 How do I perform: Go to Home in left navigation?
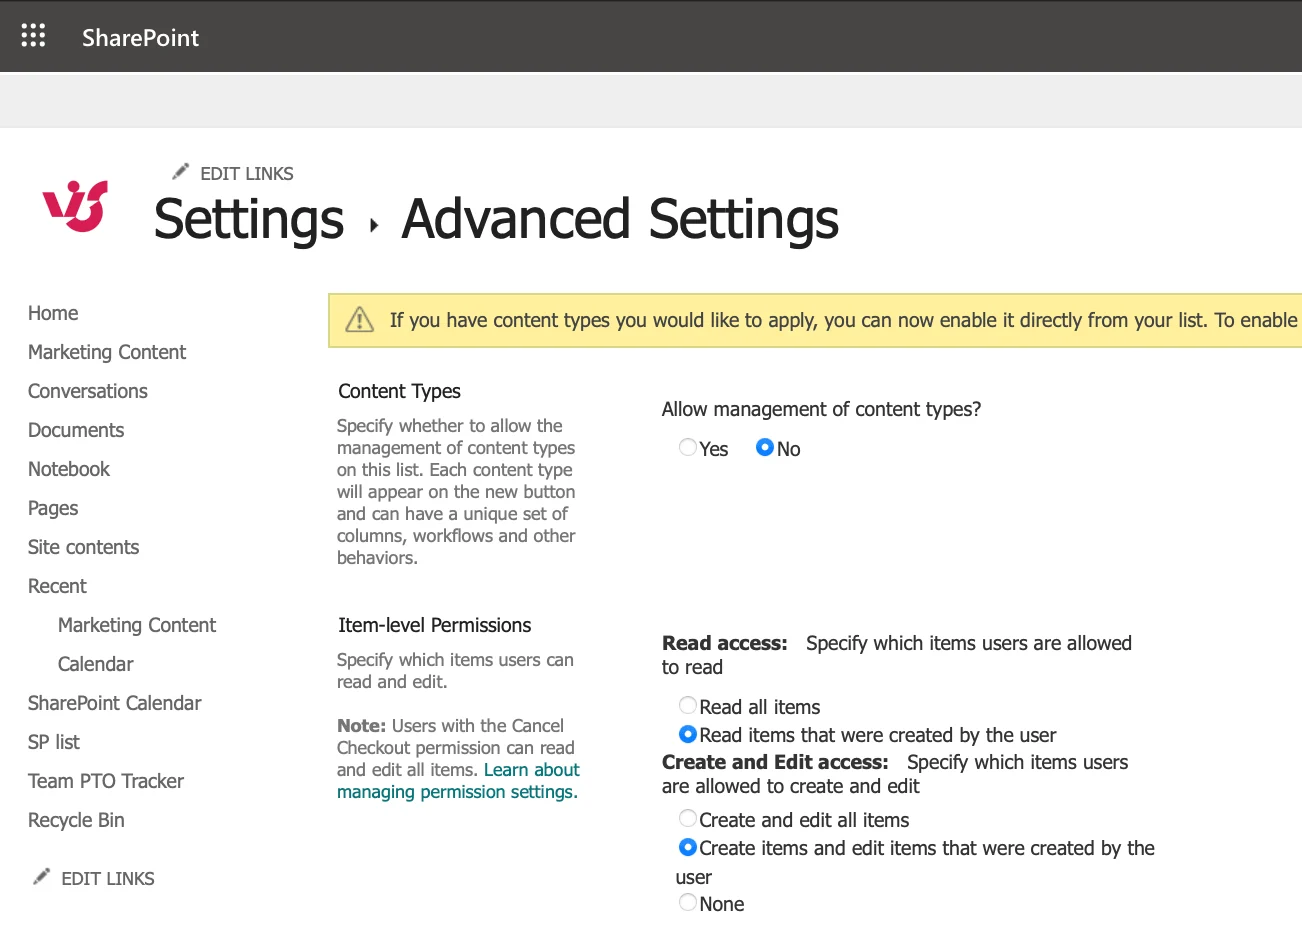[53, 313]
